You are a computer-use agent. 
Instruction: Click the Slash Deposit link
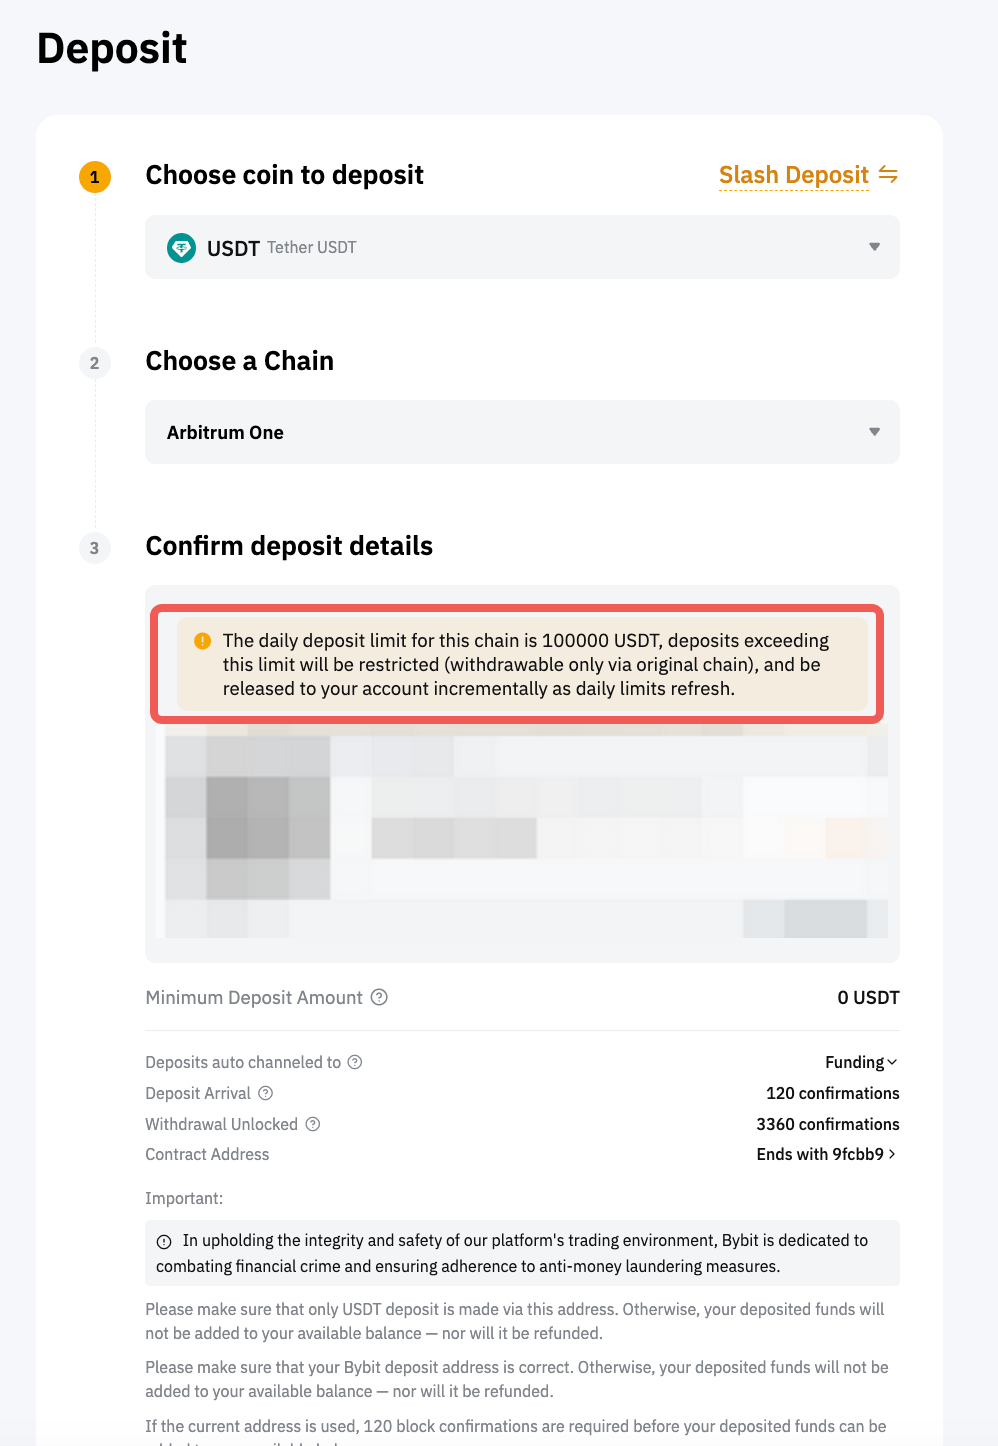pos(793,175)
